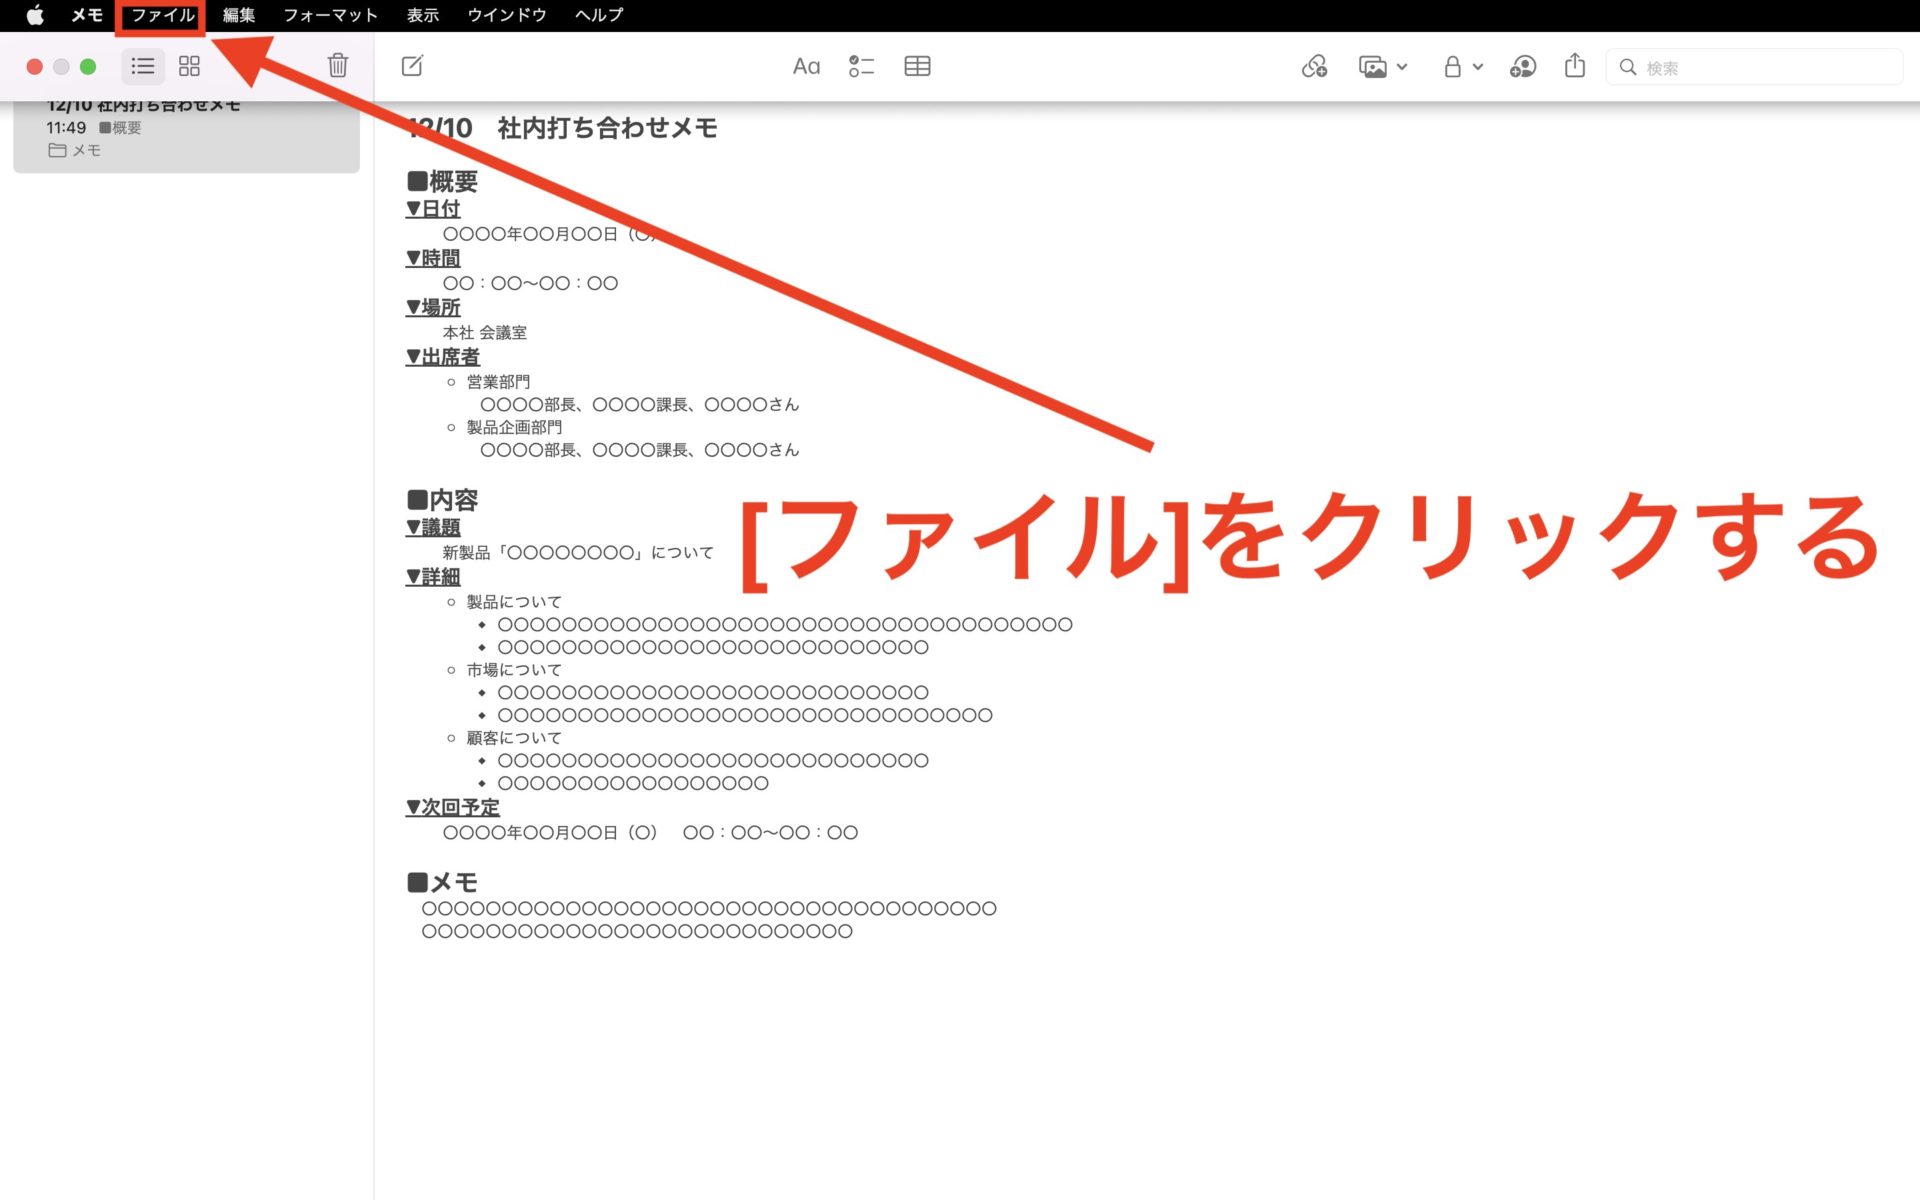
Task: Open the Aa text format options
Action: pyautogui.click(x=806, y=67)
